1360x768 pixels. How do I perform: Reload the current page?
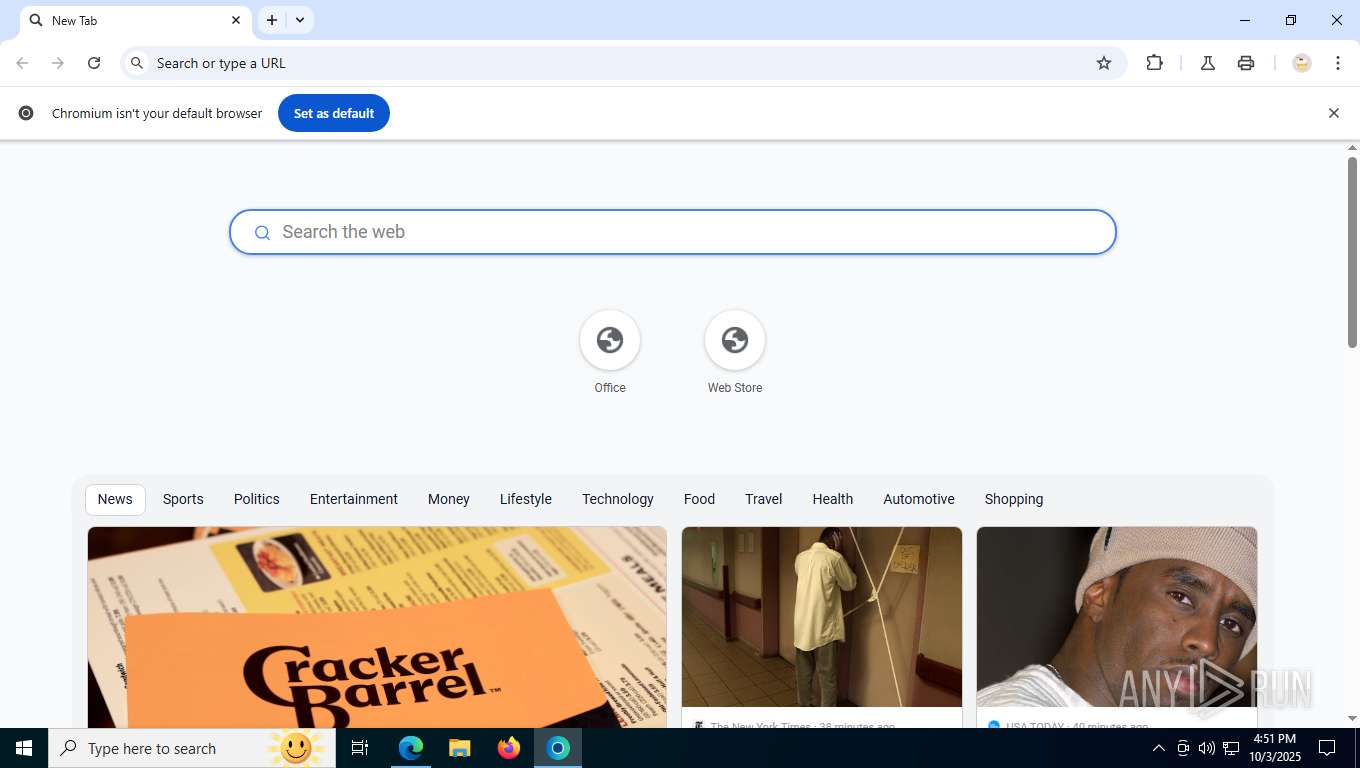tap(94, 63)
